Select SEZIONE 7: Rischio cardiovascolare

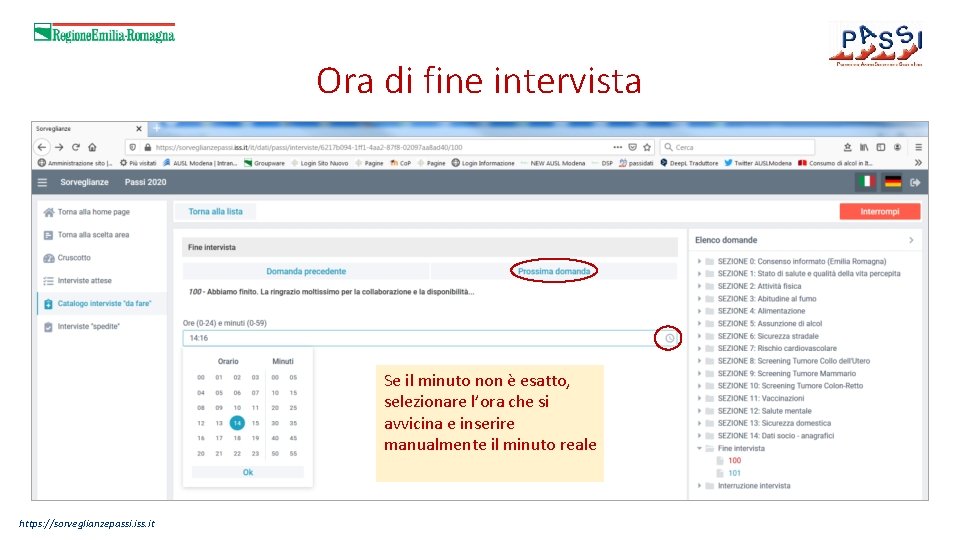tap(777, 348)
